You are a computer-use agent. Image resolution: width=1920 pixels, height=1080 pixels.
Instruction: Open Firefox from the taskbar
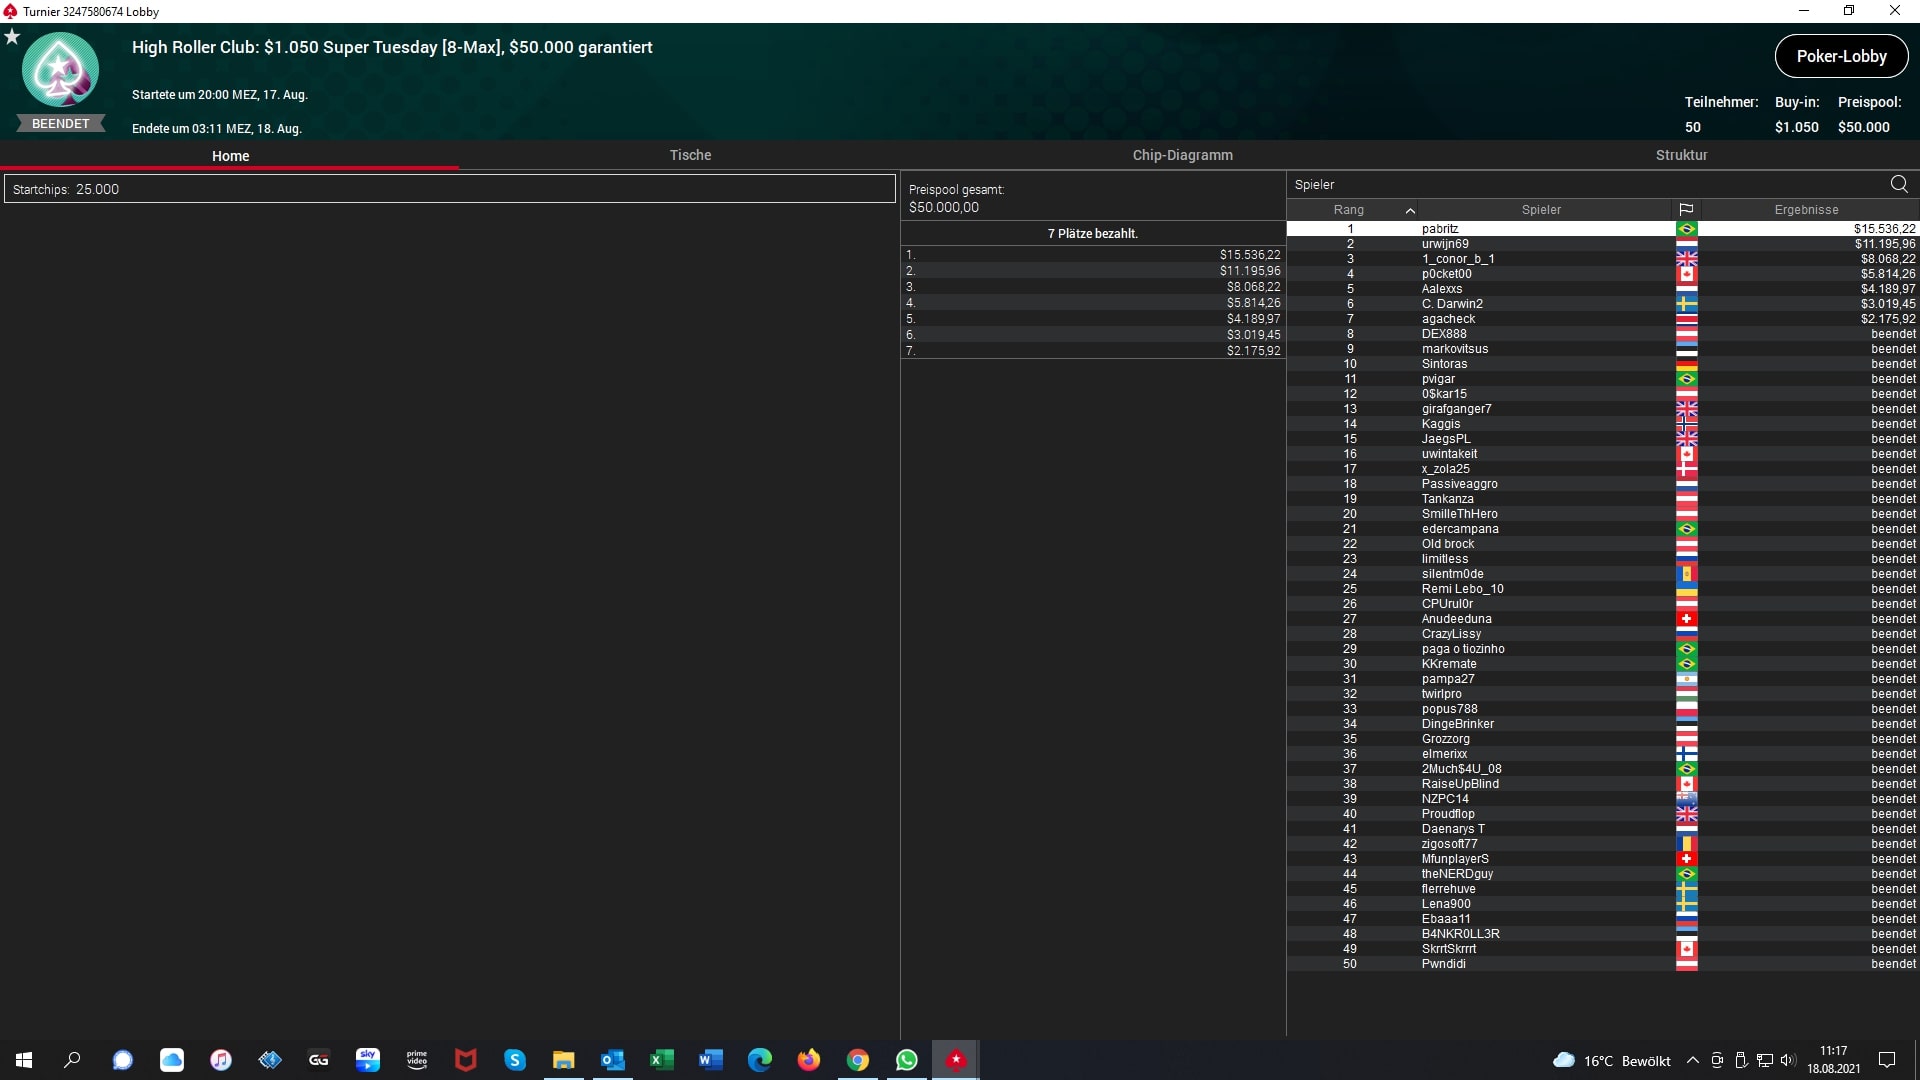coord(809,1060)
